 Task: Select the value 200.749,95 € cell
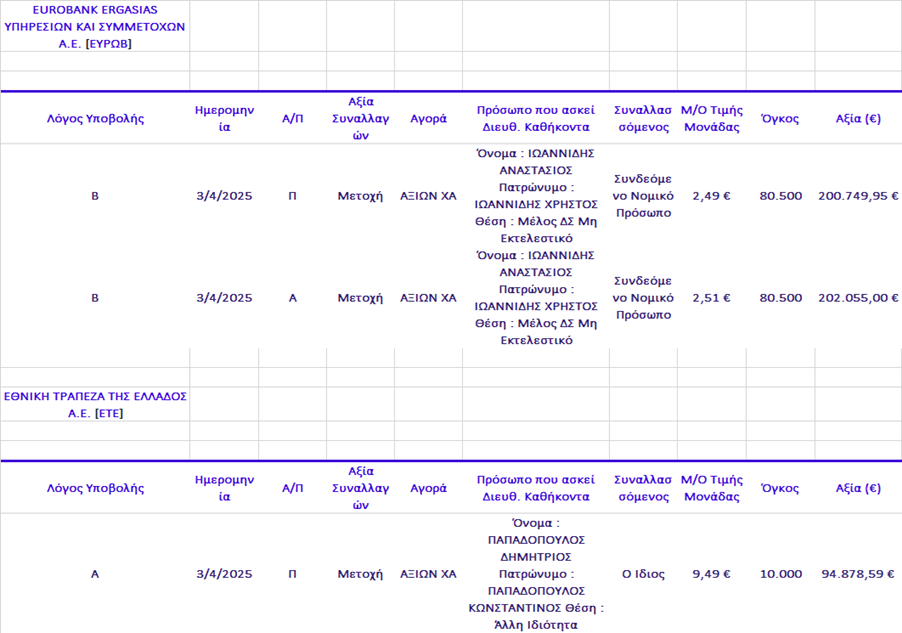coord(858,196)
